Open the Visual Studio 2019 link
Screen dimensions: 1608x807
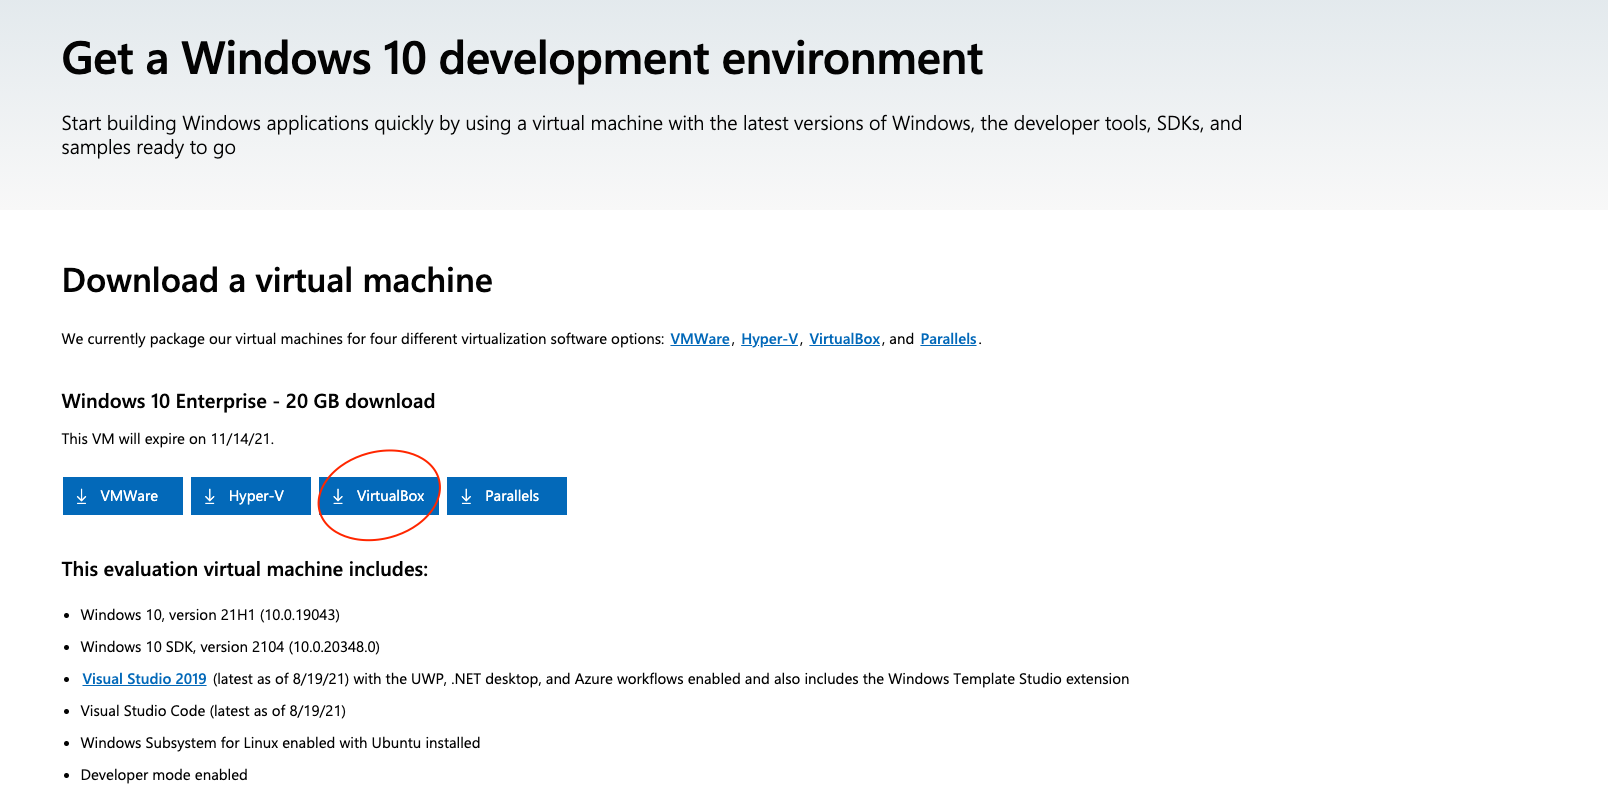(x=144, y=679)
